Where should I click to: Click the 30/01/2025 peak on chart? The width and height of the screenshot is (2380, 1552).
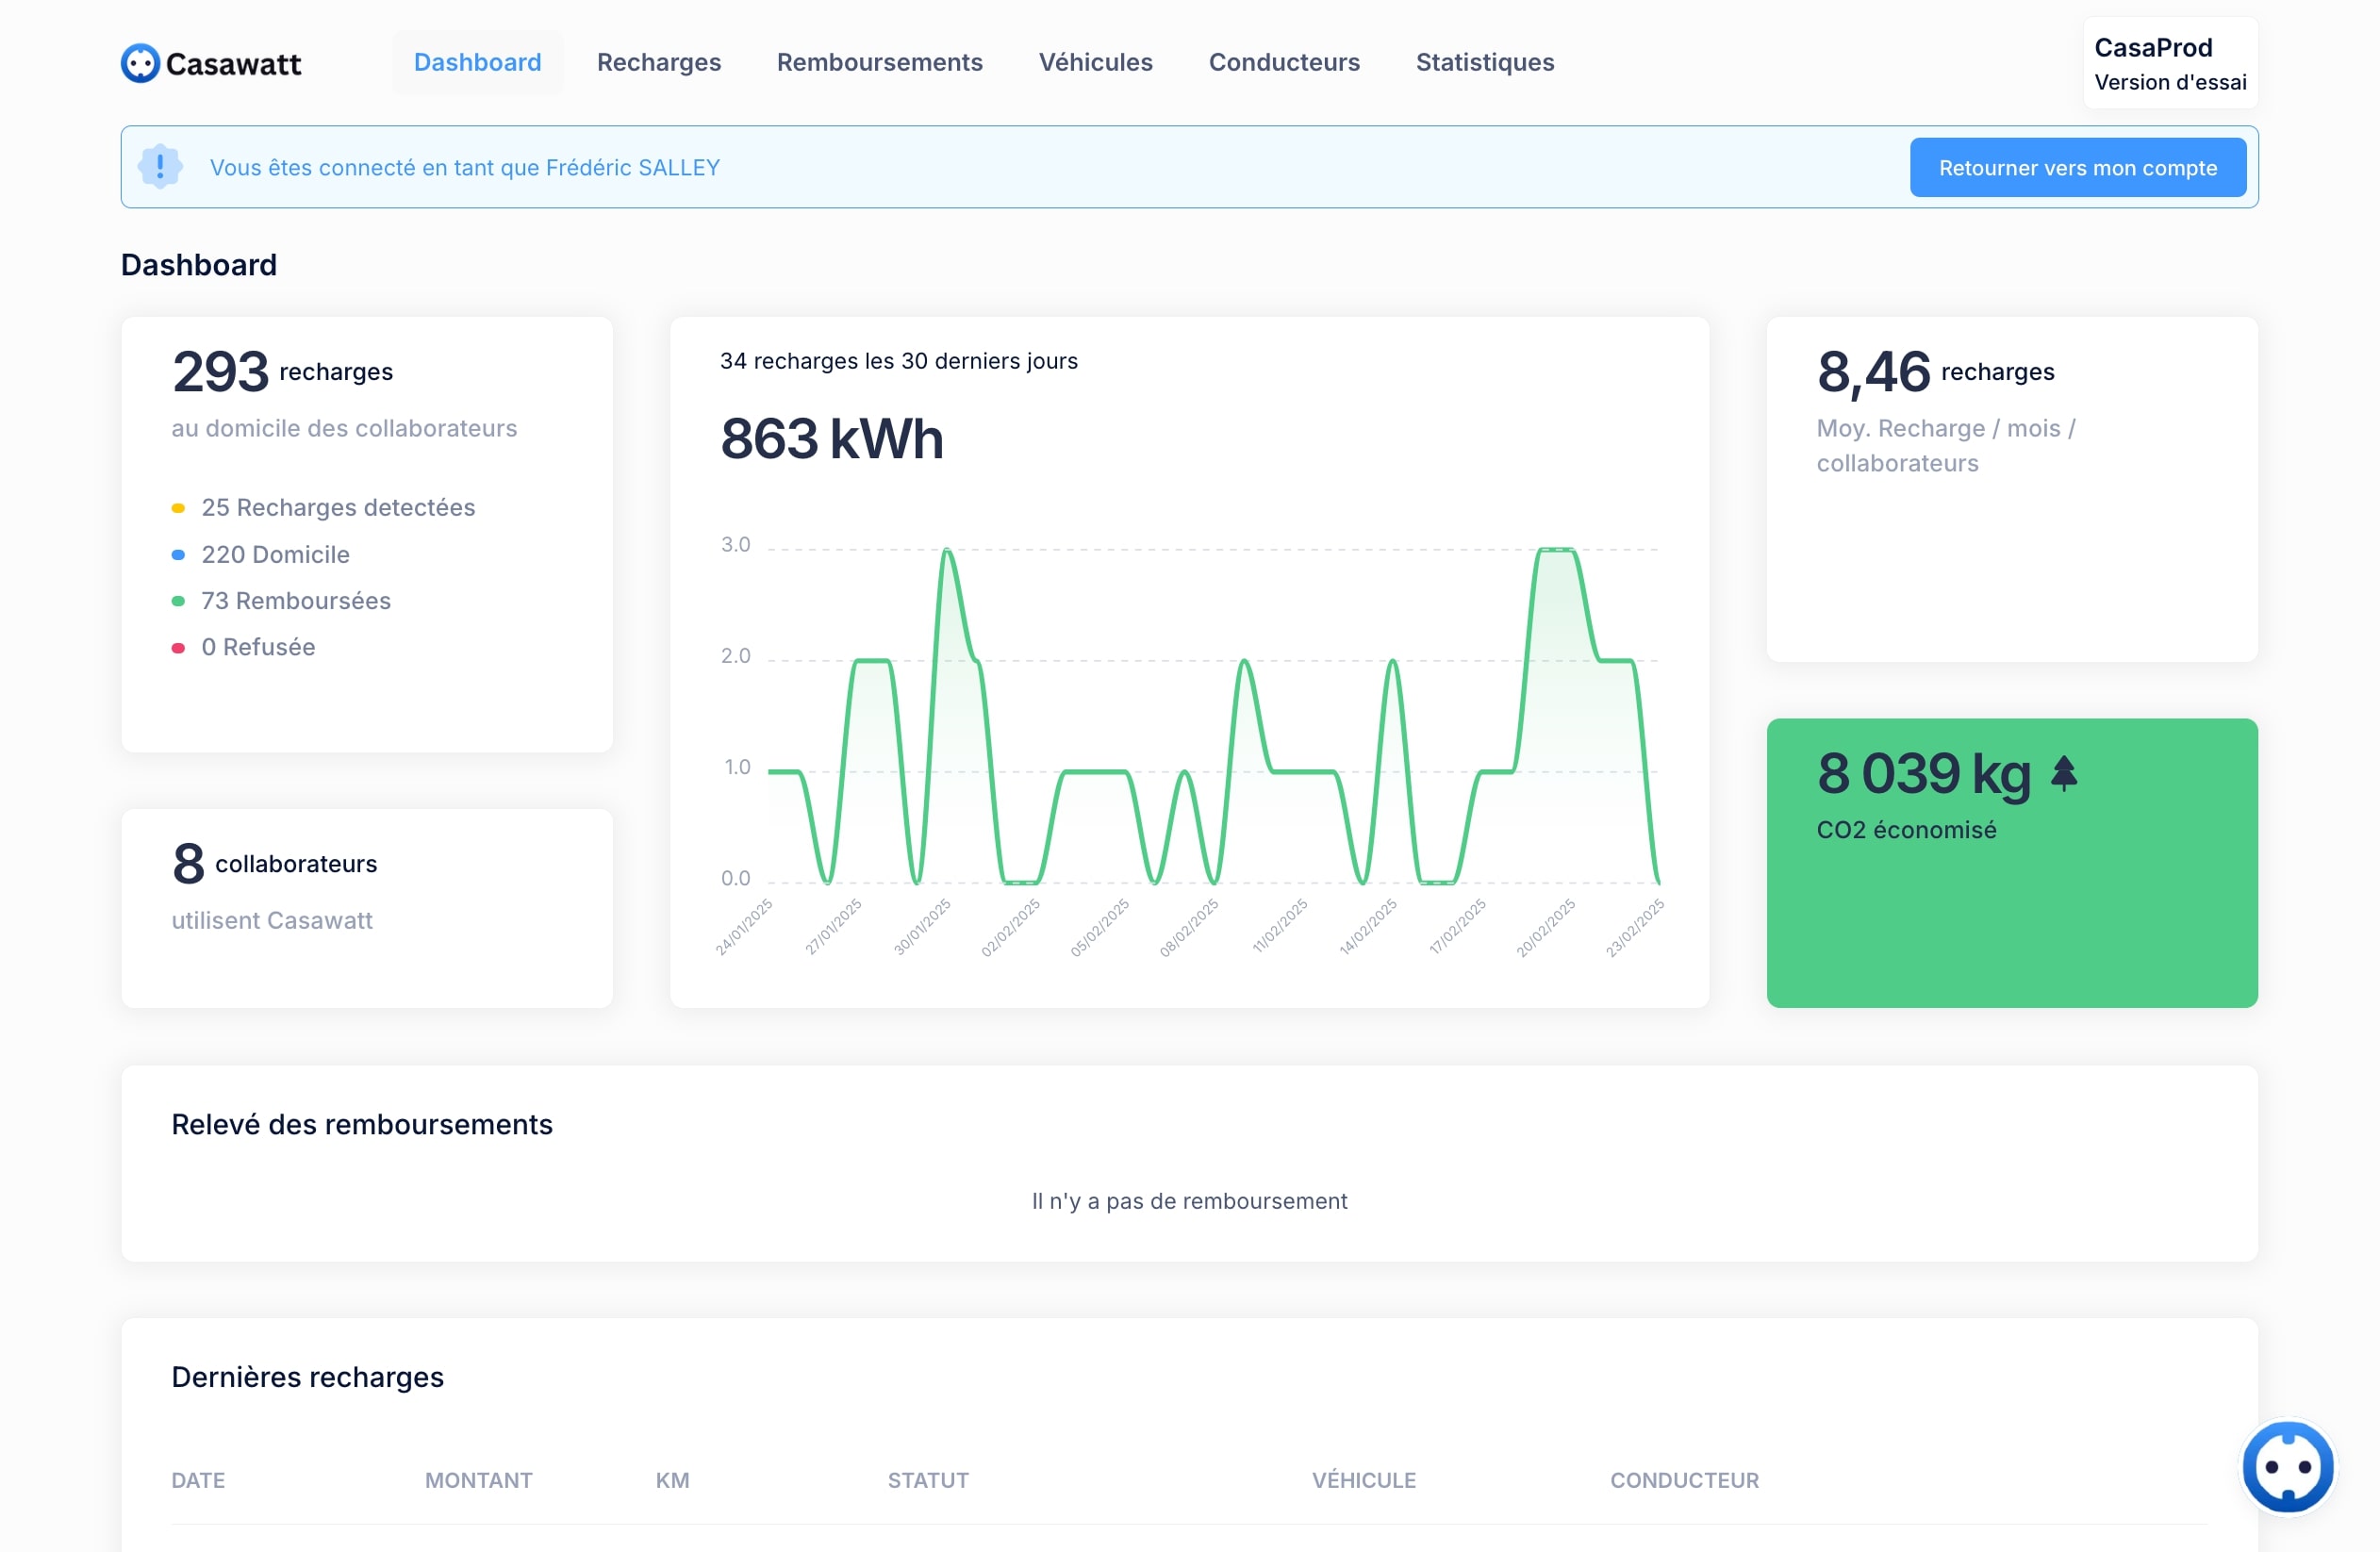pos(946,550)
